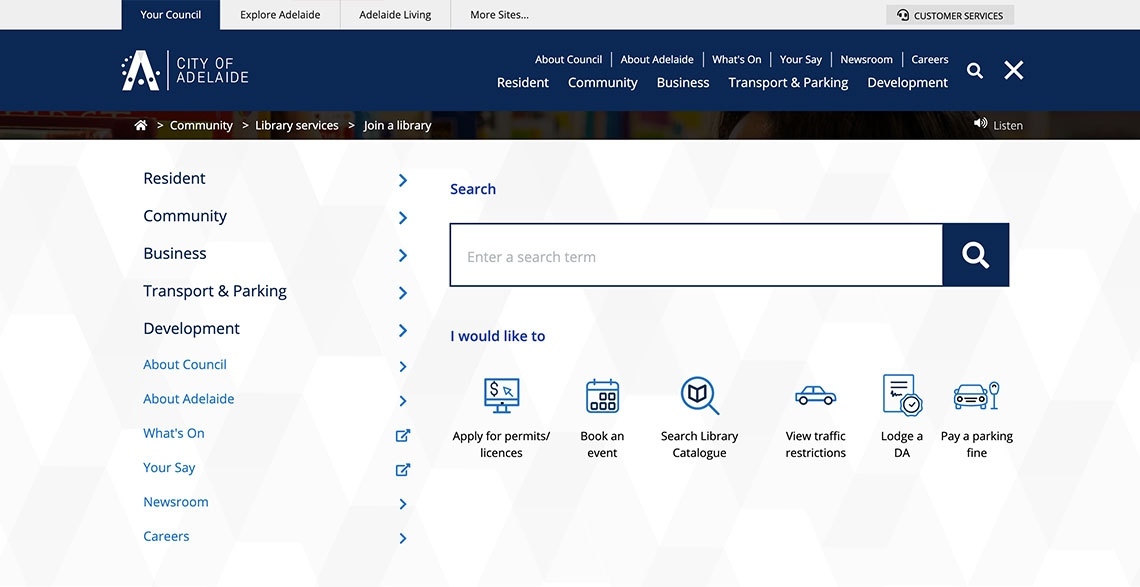This screenshot has width=1140, height=587.
Task: Click Library services in the breadcrumb
Action: [x=297, y=125]
